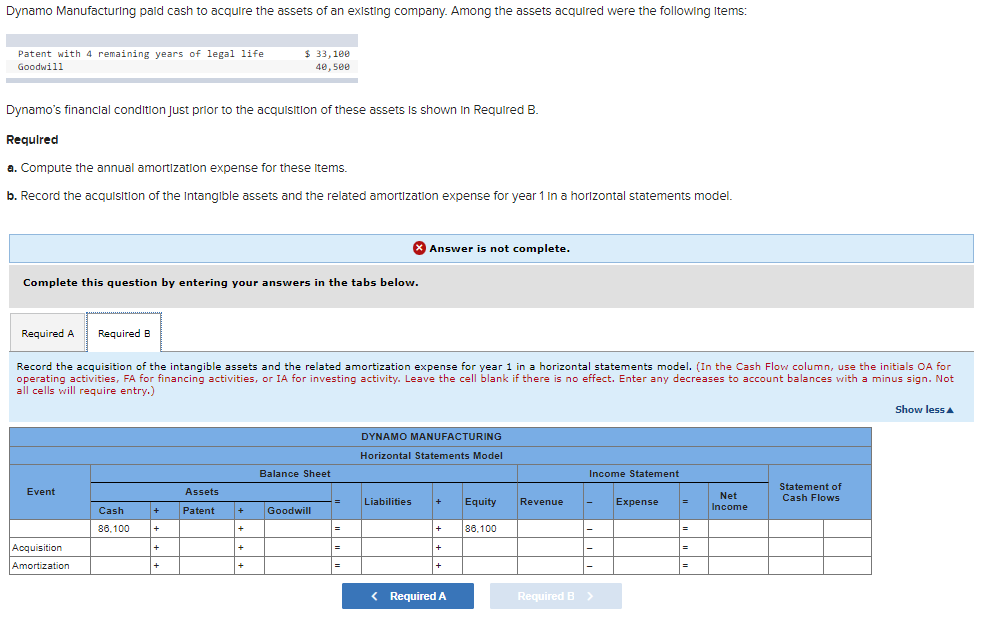The height and width of the screenshot is (621, 1003).
Task: Click the beginning Equity balance 86,100 cell
Action: (x=489, y=528)
